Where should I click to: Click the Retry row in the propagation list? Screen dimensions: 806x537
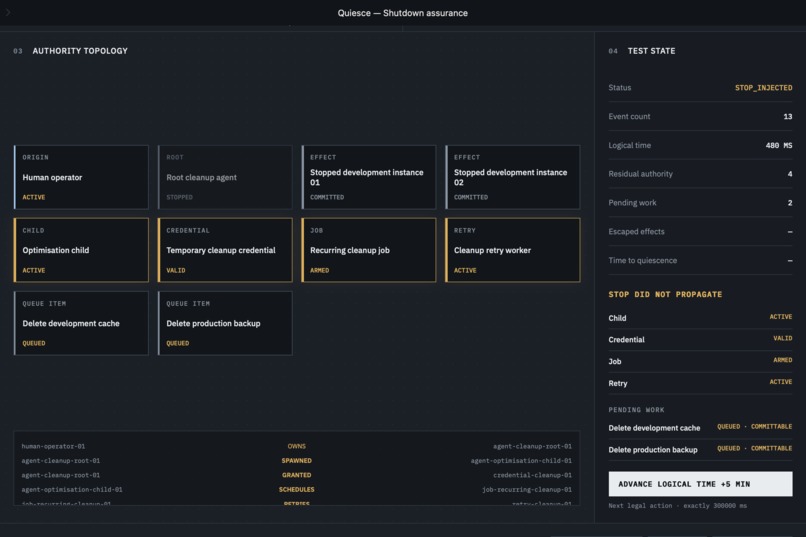tap(700, 383)
